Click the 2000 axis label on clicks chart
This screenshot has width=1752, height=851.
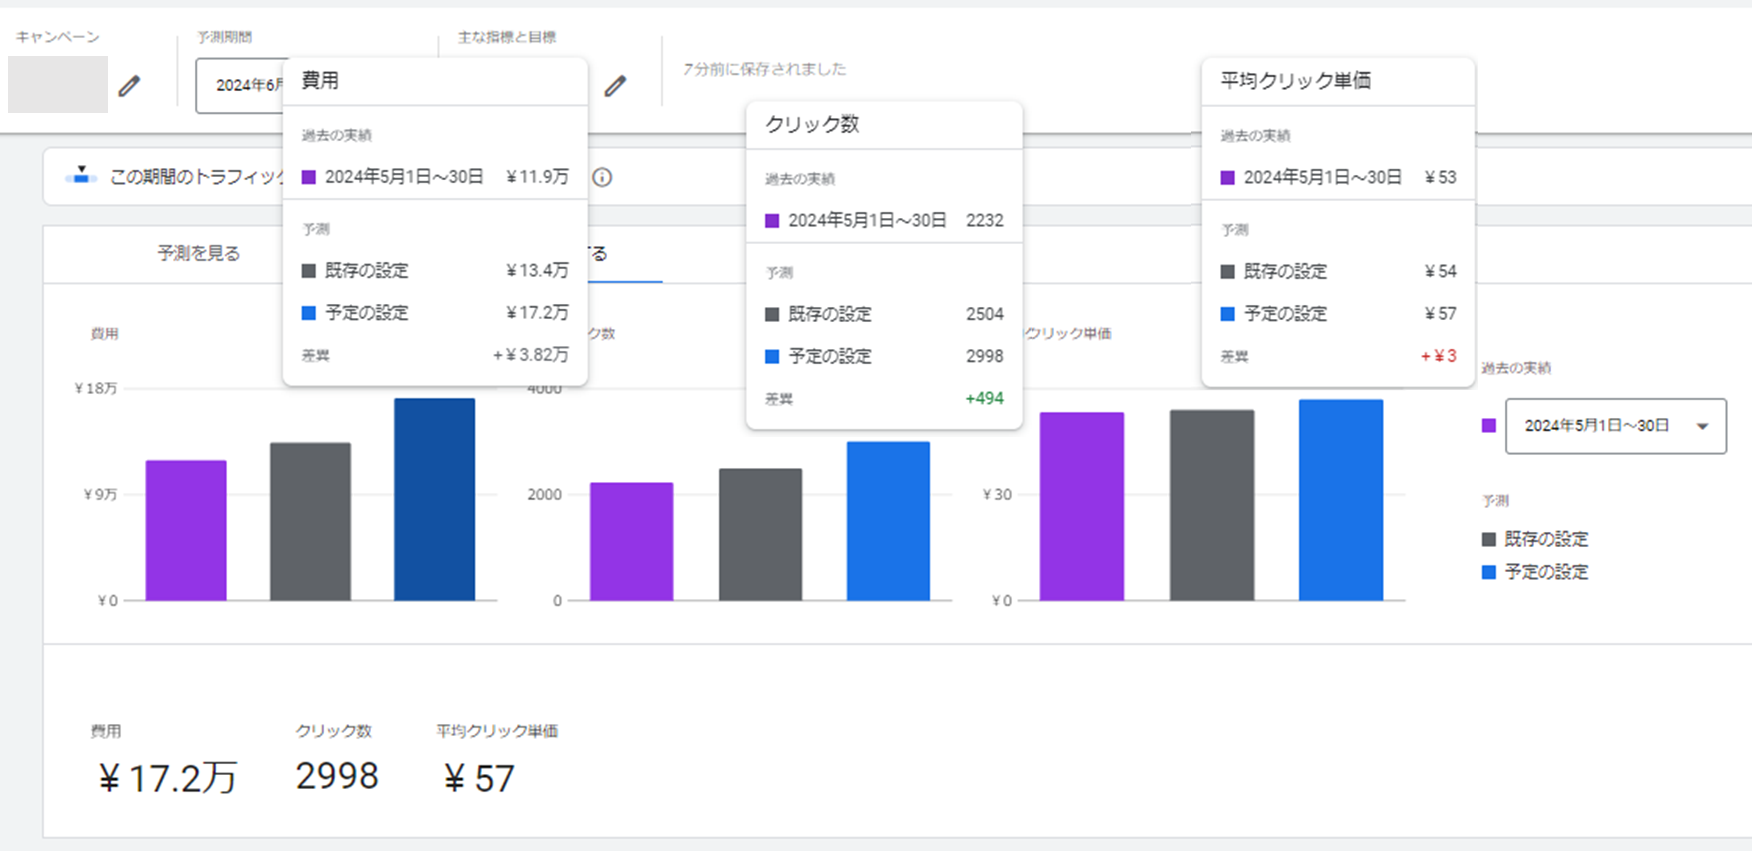pos(545,494)
